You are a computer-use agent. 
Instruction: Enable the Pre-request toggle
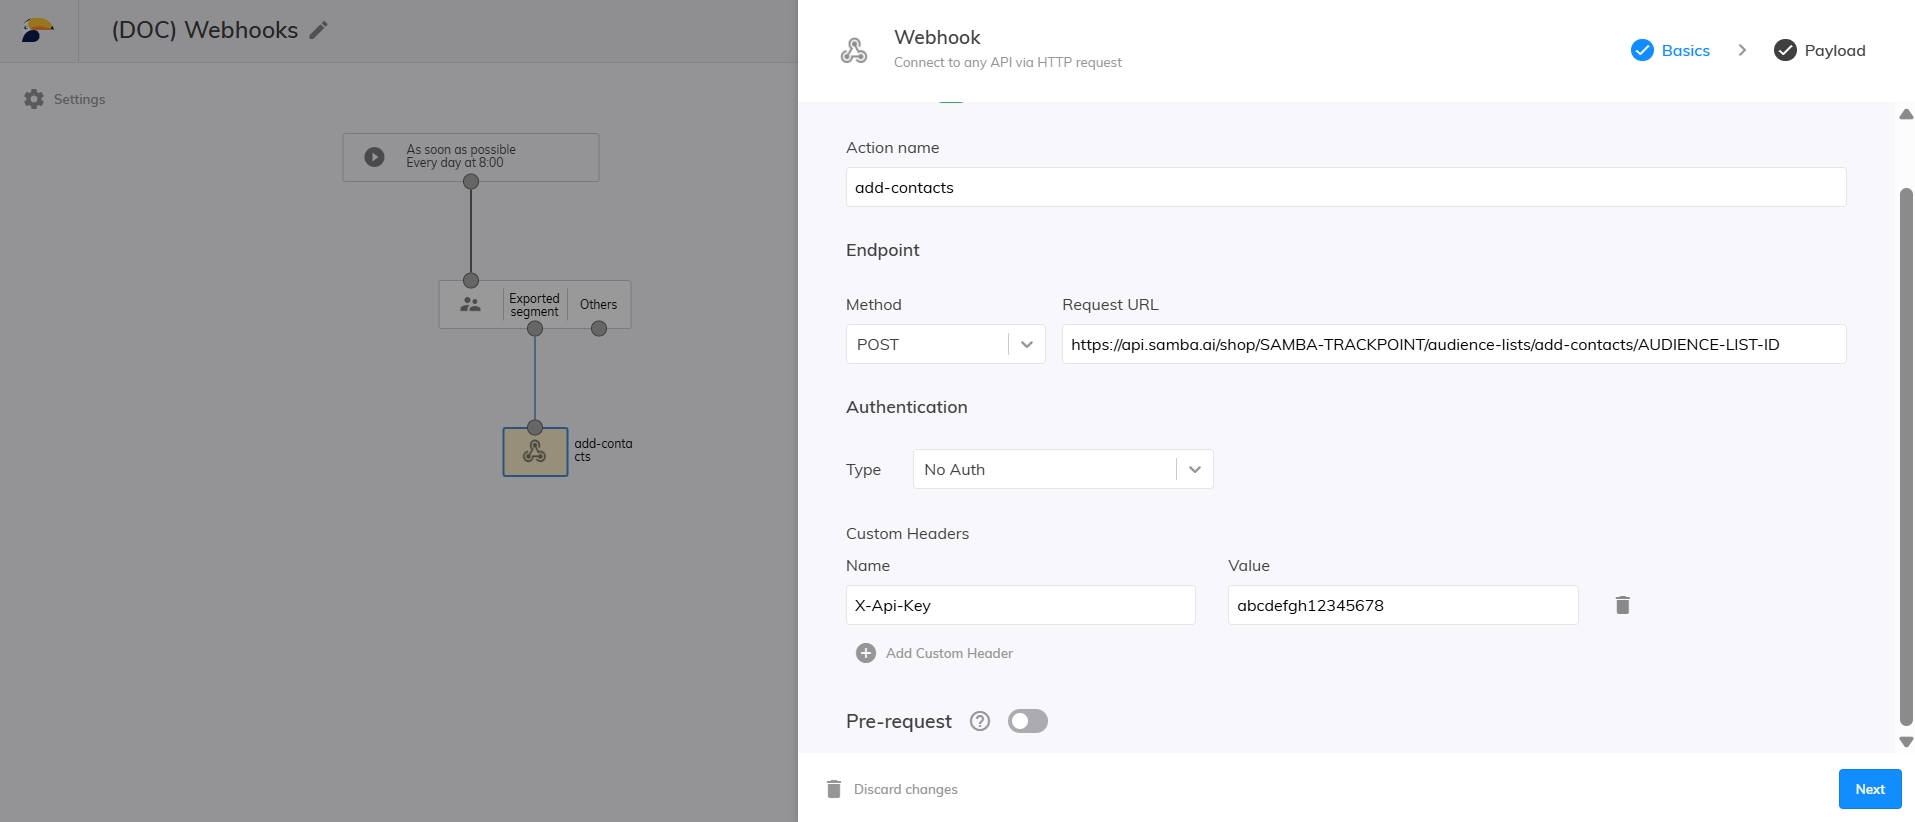pos(1027,721)
